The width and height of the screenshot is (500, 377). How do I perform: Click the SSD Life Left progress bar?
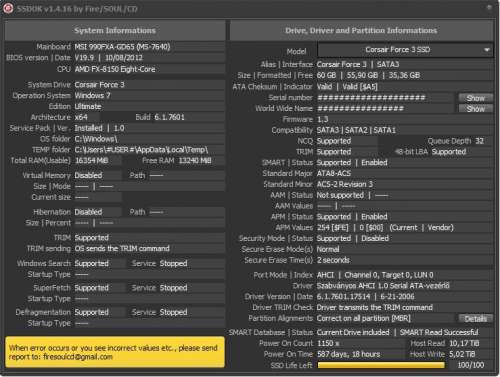coord(381,365)
